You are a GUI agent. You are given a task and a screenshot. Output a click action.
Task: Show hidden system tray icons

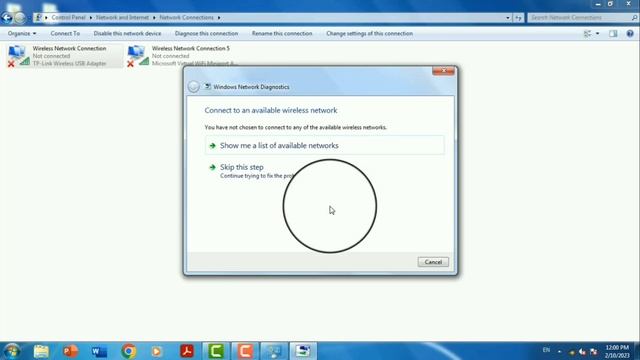(x=560, y=351)
